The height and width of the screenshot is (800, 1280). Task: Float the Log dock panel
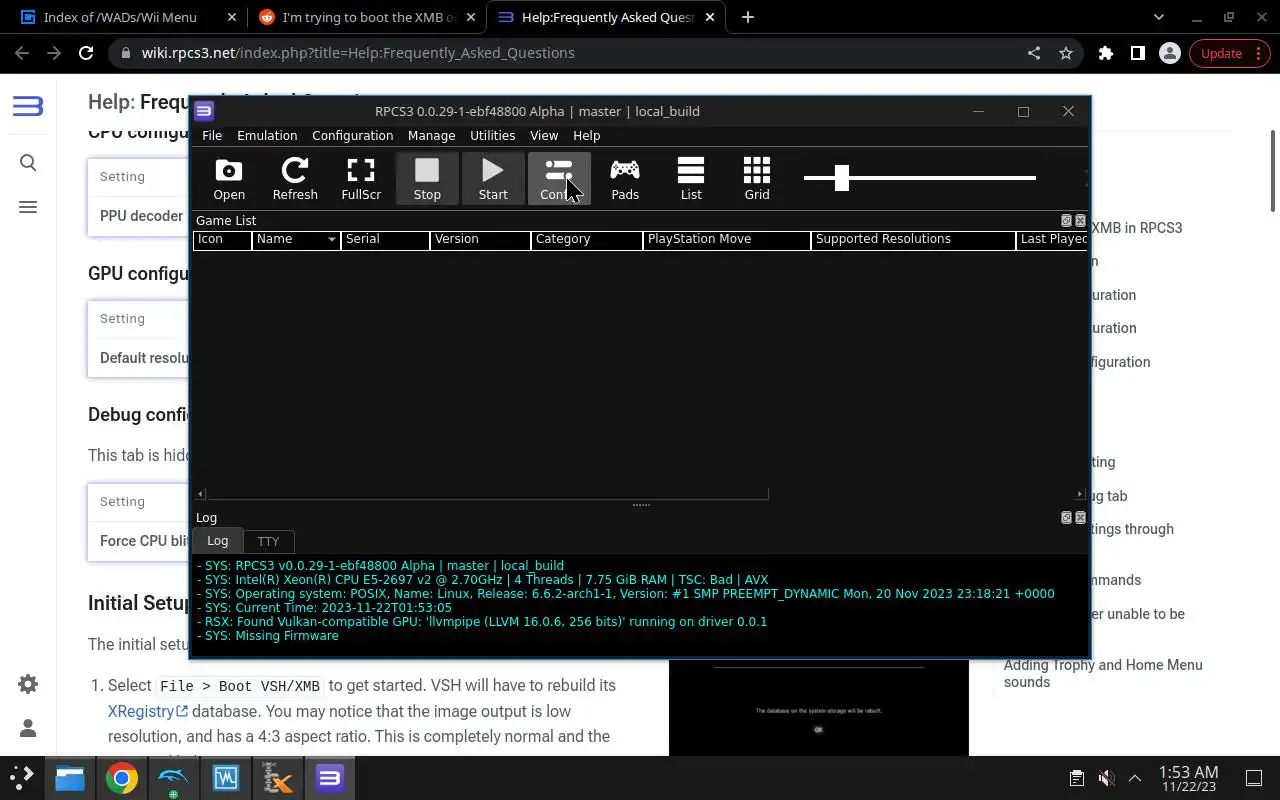pyautogui.click(x=1066, y=517)
